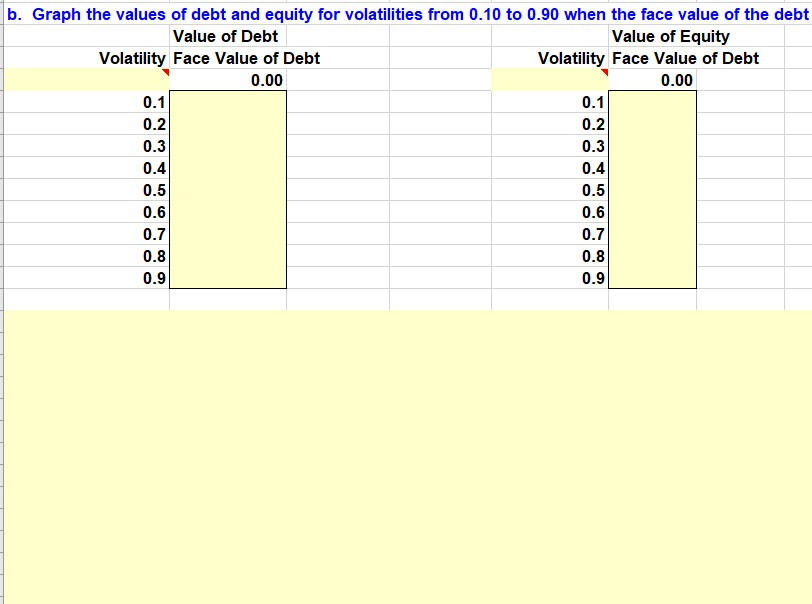Select the left Volatility label cell

point(131,58)
